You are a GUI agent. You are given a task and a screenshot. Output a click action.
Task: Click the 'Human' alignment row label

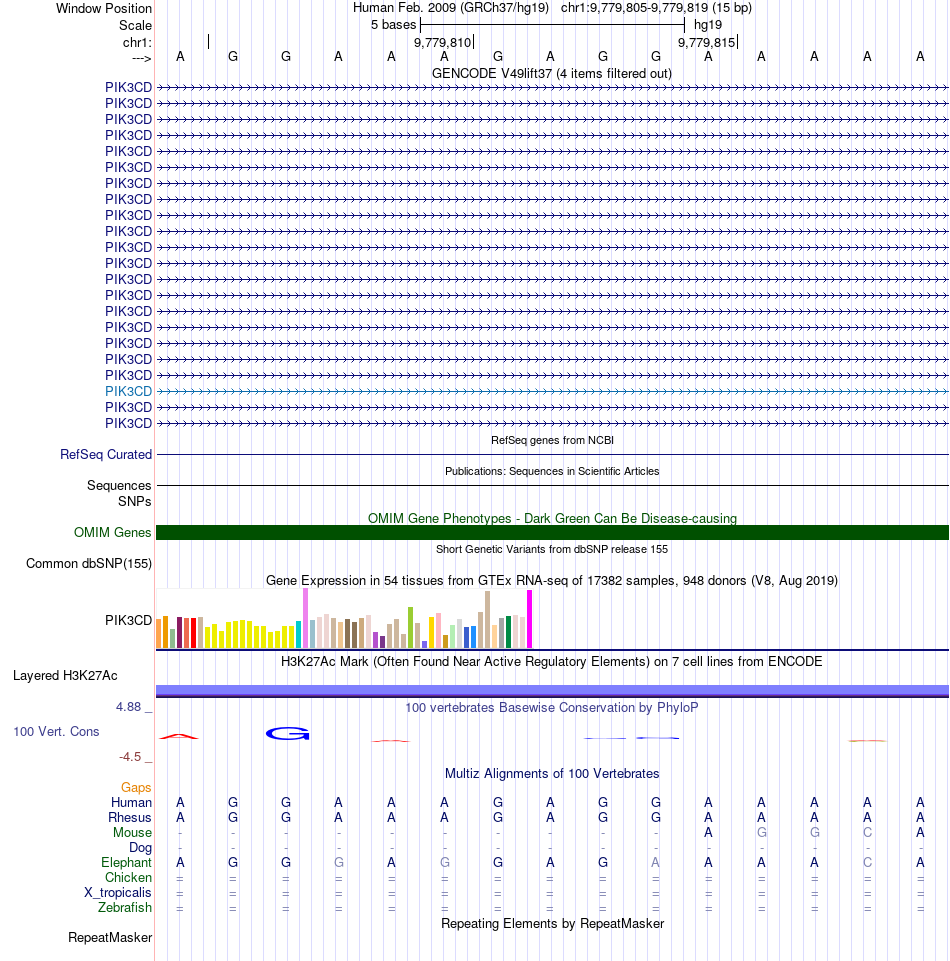131,803
